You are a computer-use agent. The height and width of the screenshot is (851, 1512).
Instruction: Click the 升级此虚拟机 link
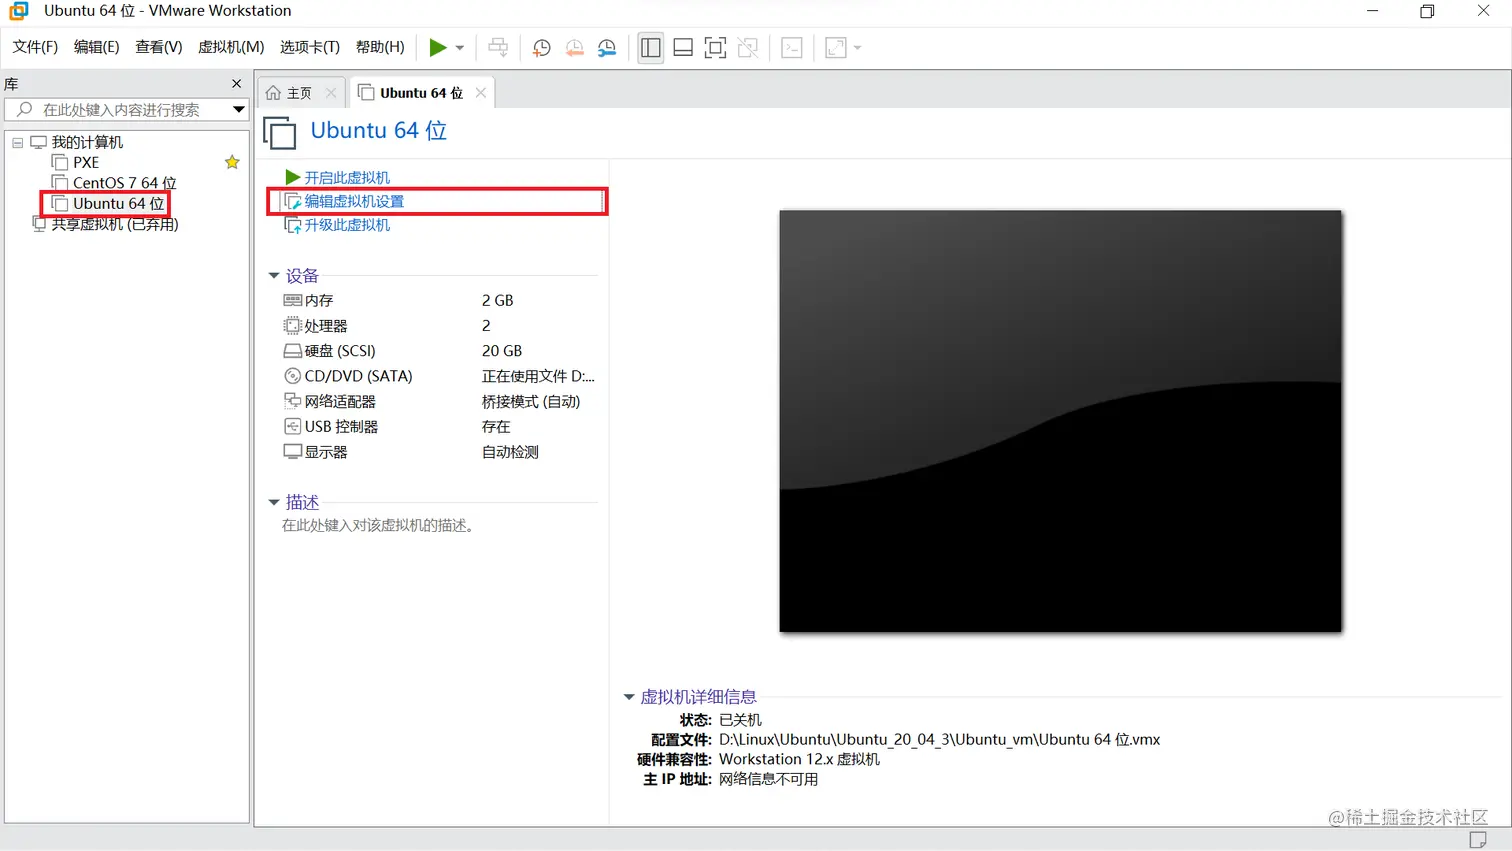[345, 225]
